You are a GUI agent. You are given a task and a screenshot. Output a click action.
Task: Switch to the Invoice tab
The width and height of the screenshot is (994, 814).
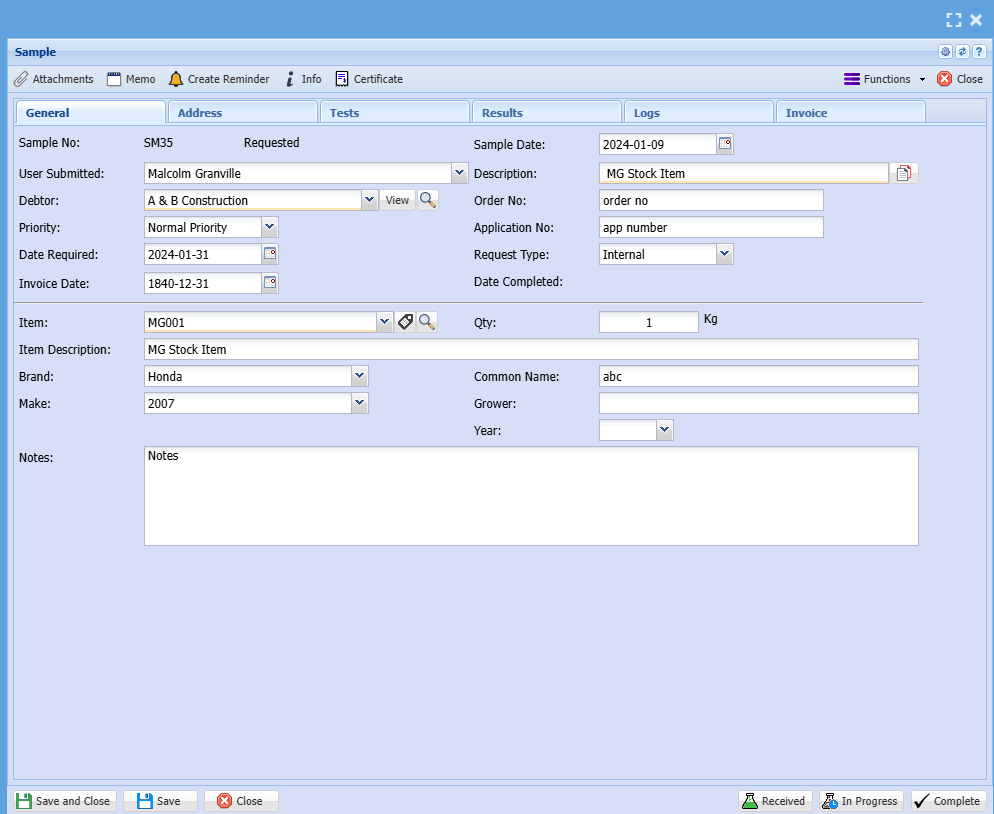click(x=806, y=113)
